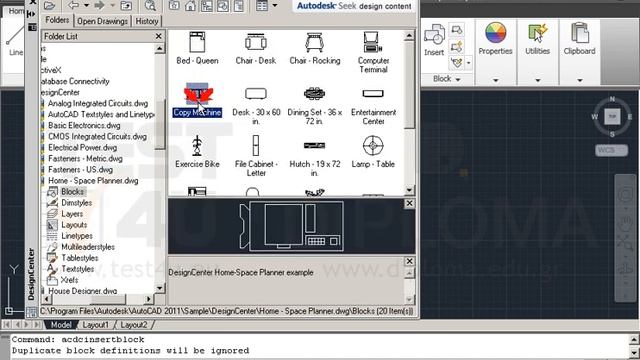Click block list scroll down arrow

(409, 190)
